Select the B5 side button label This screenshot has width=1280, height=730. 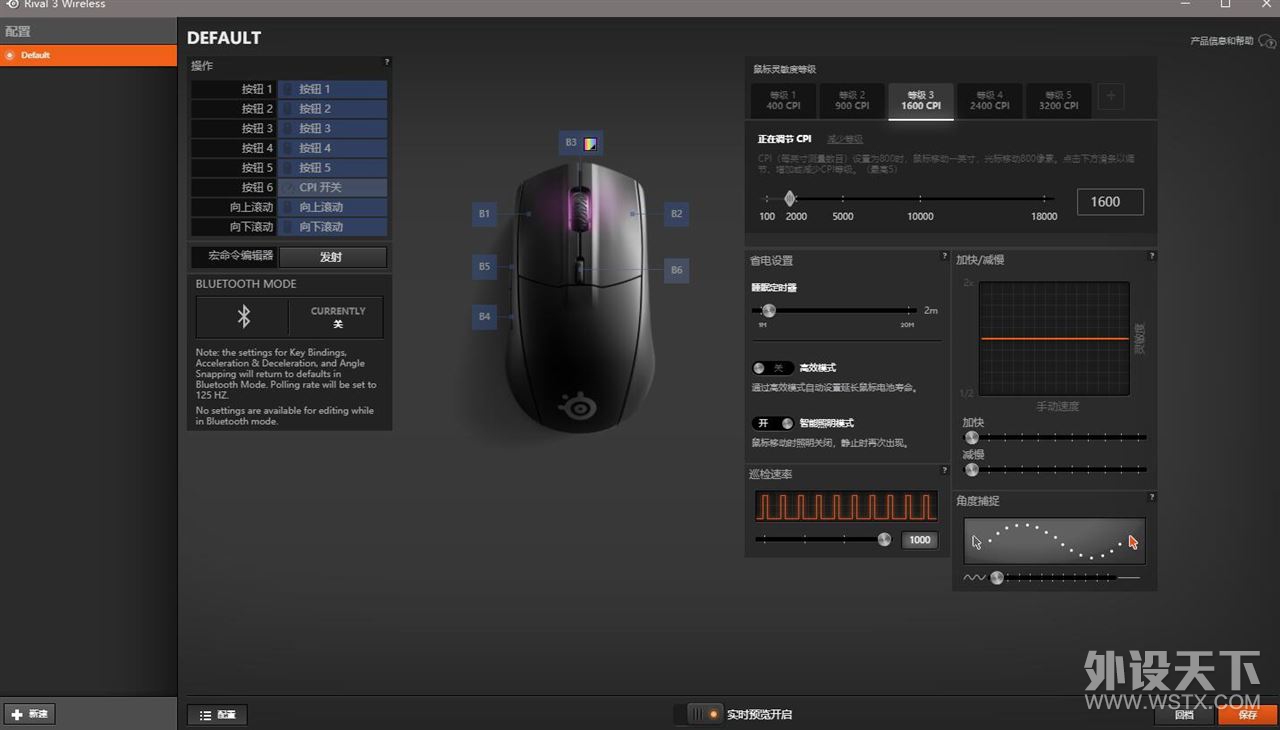484,266
